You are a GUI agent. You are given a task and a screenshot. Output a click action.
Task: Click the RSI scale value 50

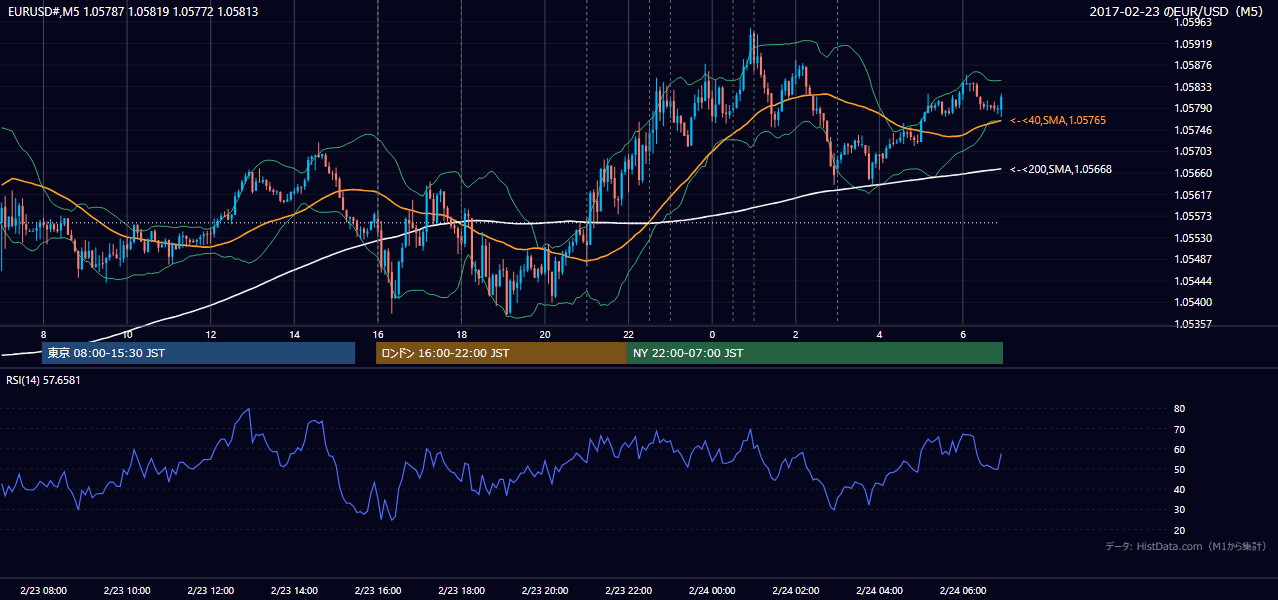coord(1180,470)
